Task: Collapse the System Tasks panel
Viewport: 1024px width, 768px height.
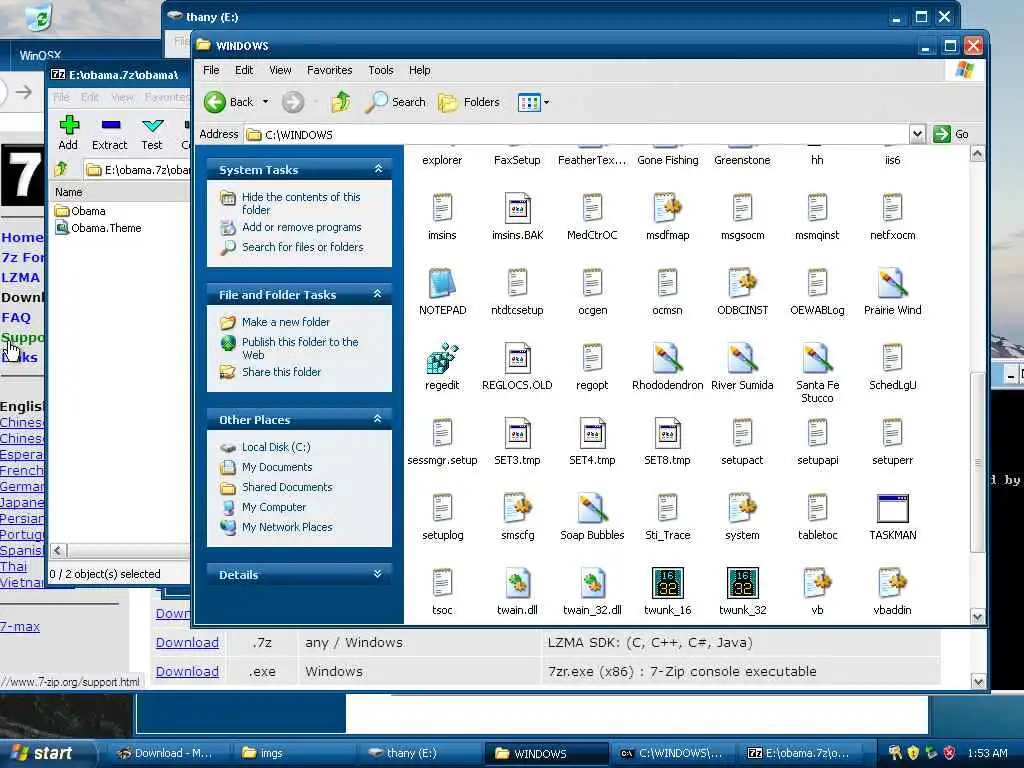Action: 377,169
